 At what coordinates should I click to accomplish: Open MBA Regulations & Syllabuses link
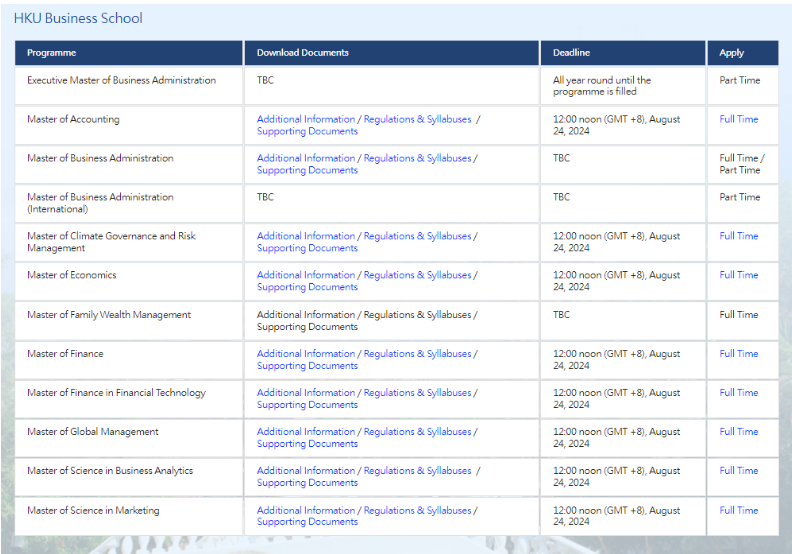[417, 158]
